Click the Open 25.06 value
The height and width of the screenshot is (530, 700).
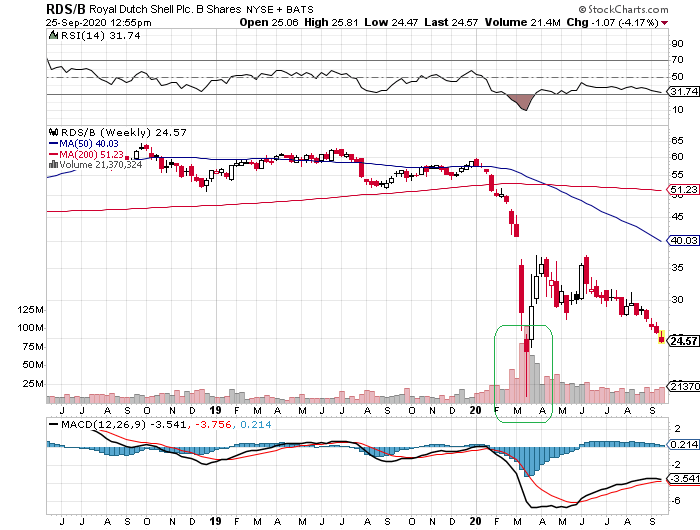(x=269, y=22)
